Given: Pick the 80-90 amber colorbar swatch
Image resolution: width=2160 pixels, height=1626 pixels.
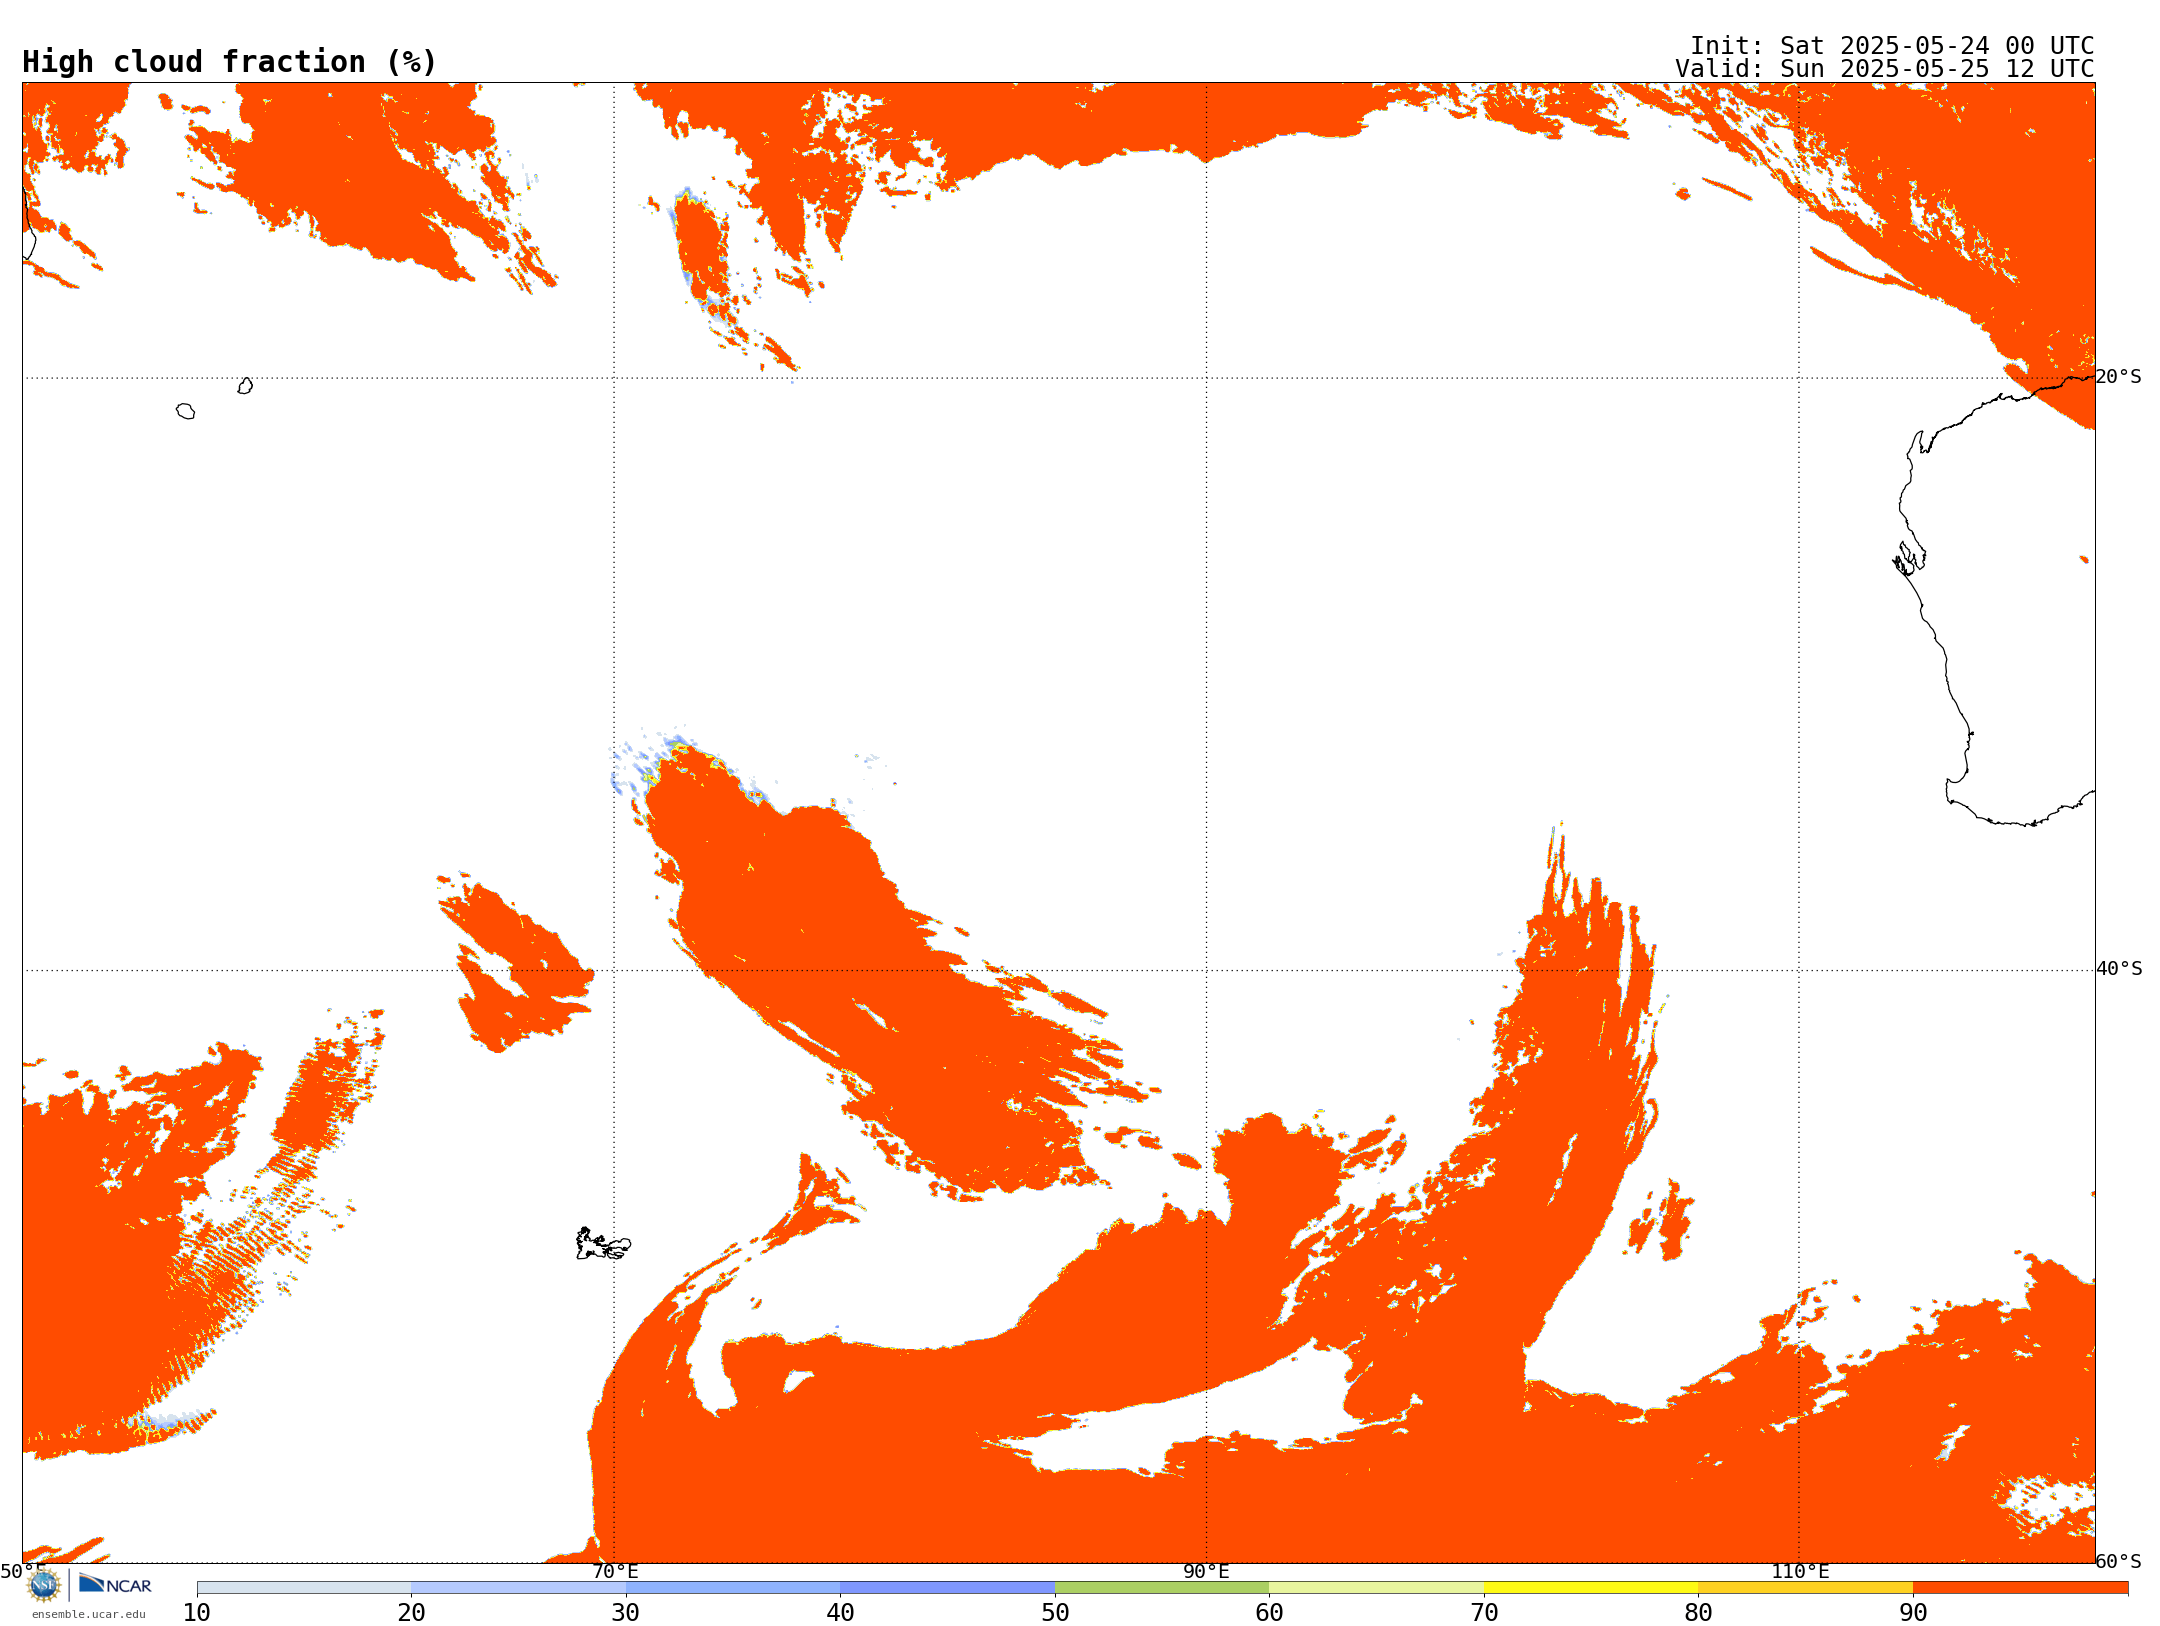Looking at the screenshot, I should [x=1805, y=1588].
